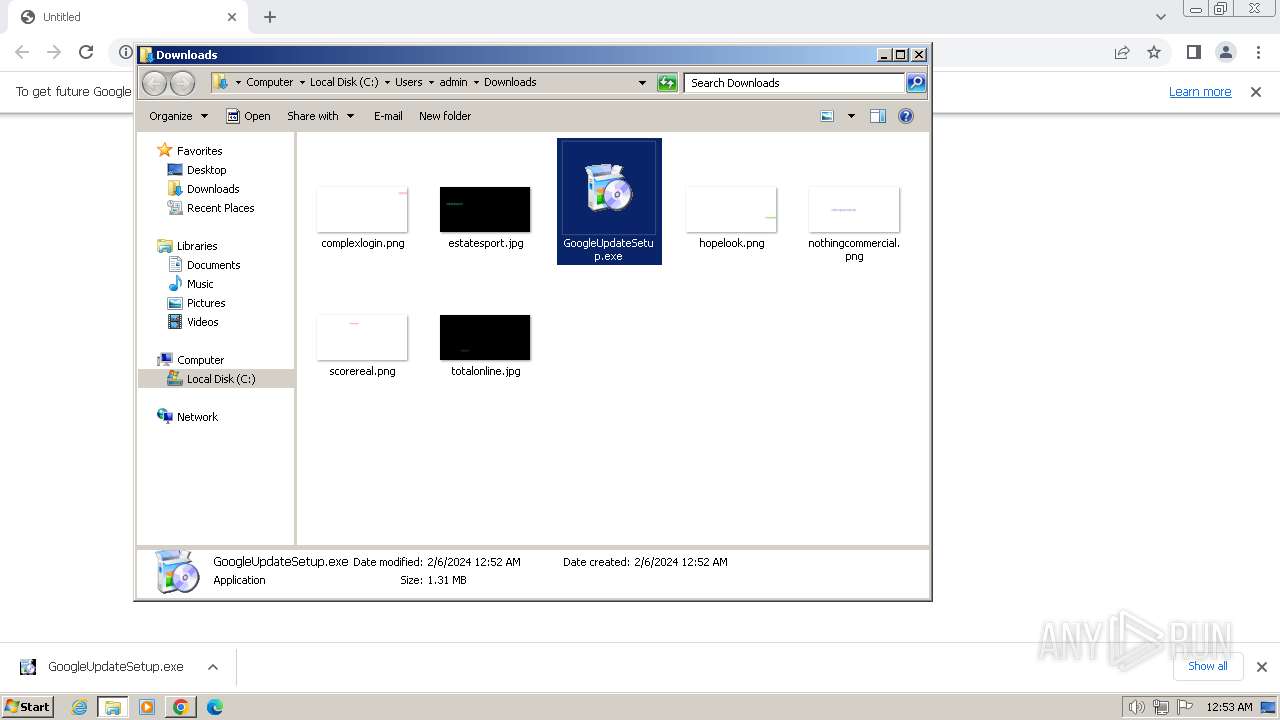Click Explorer back navigation arrow

coord(155,83)
